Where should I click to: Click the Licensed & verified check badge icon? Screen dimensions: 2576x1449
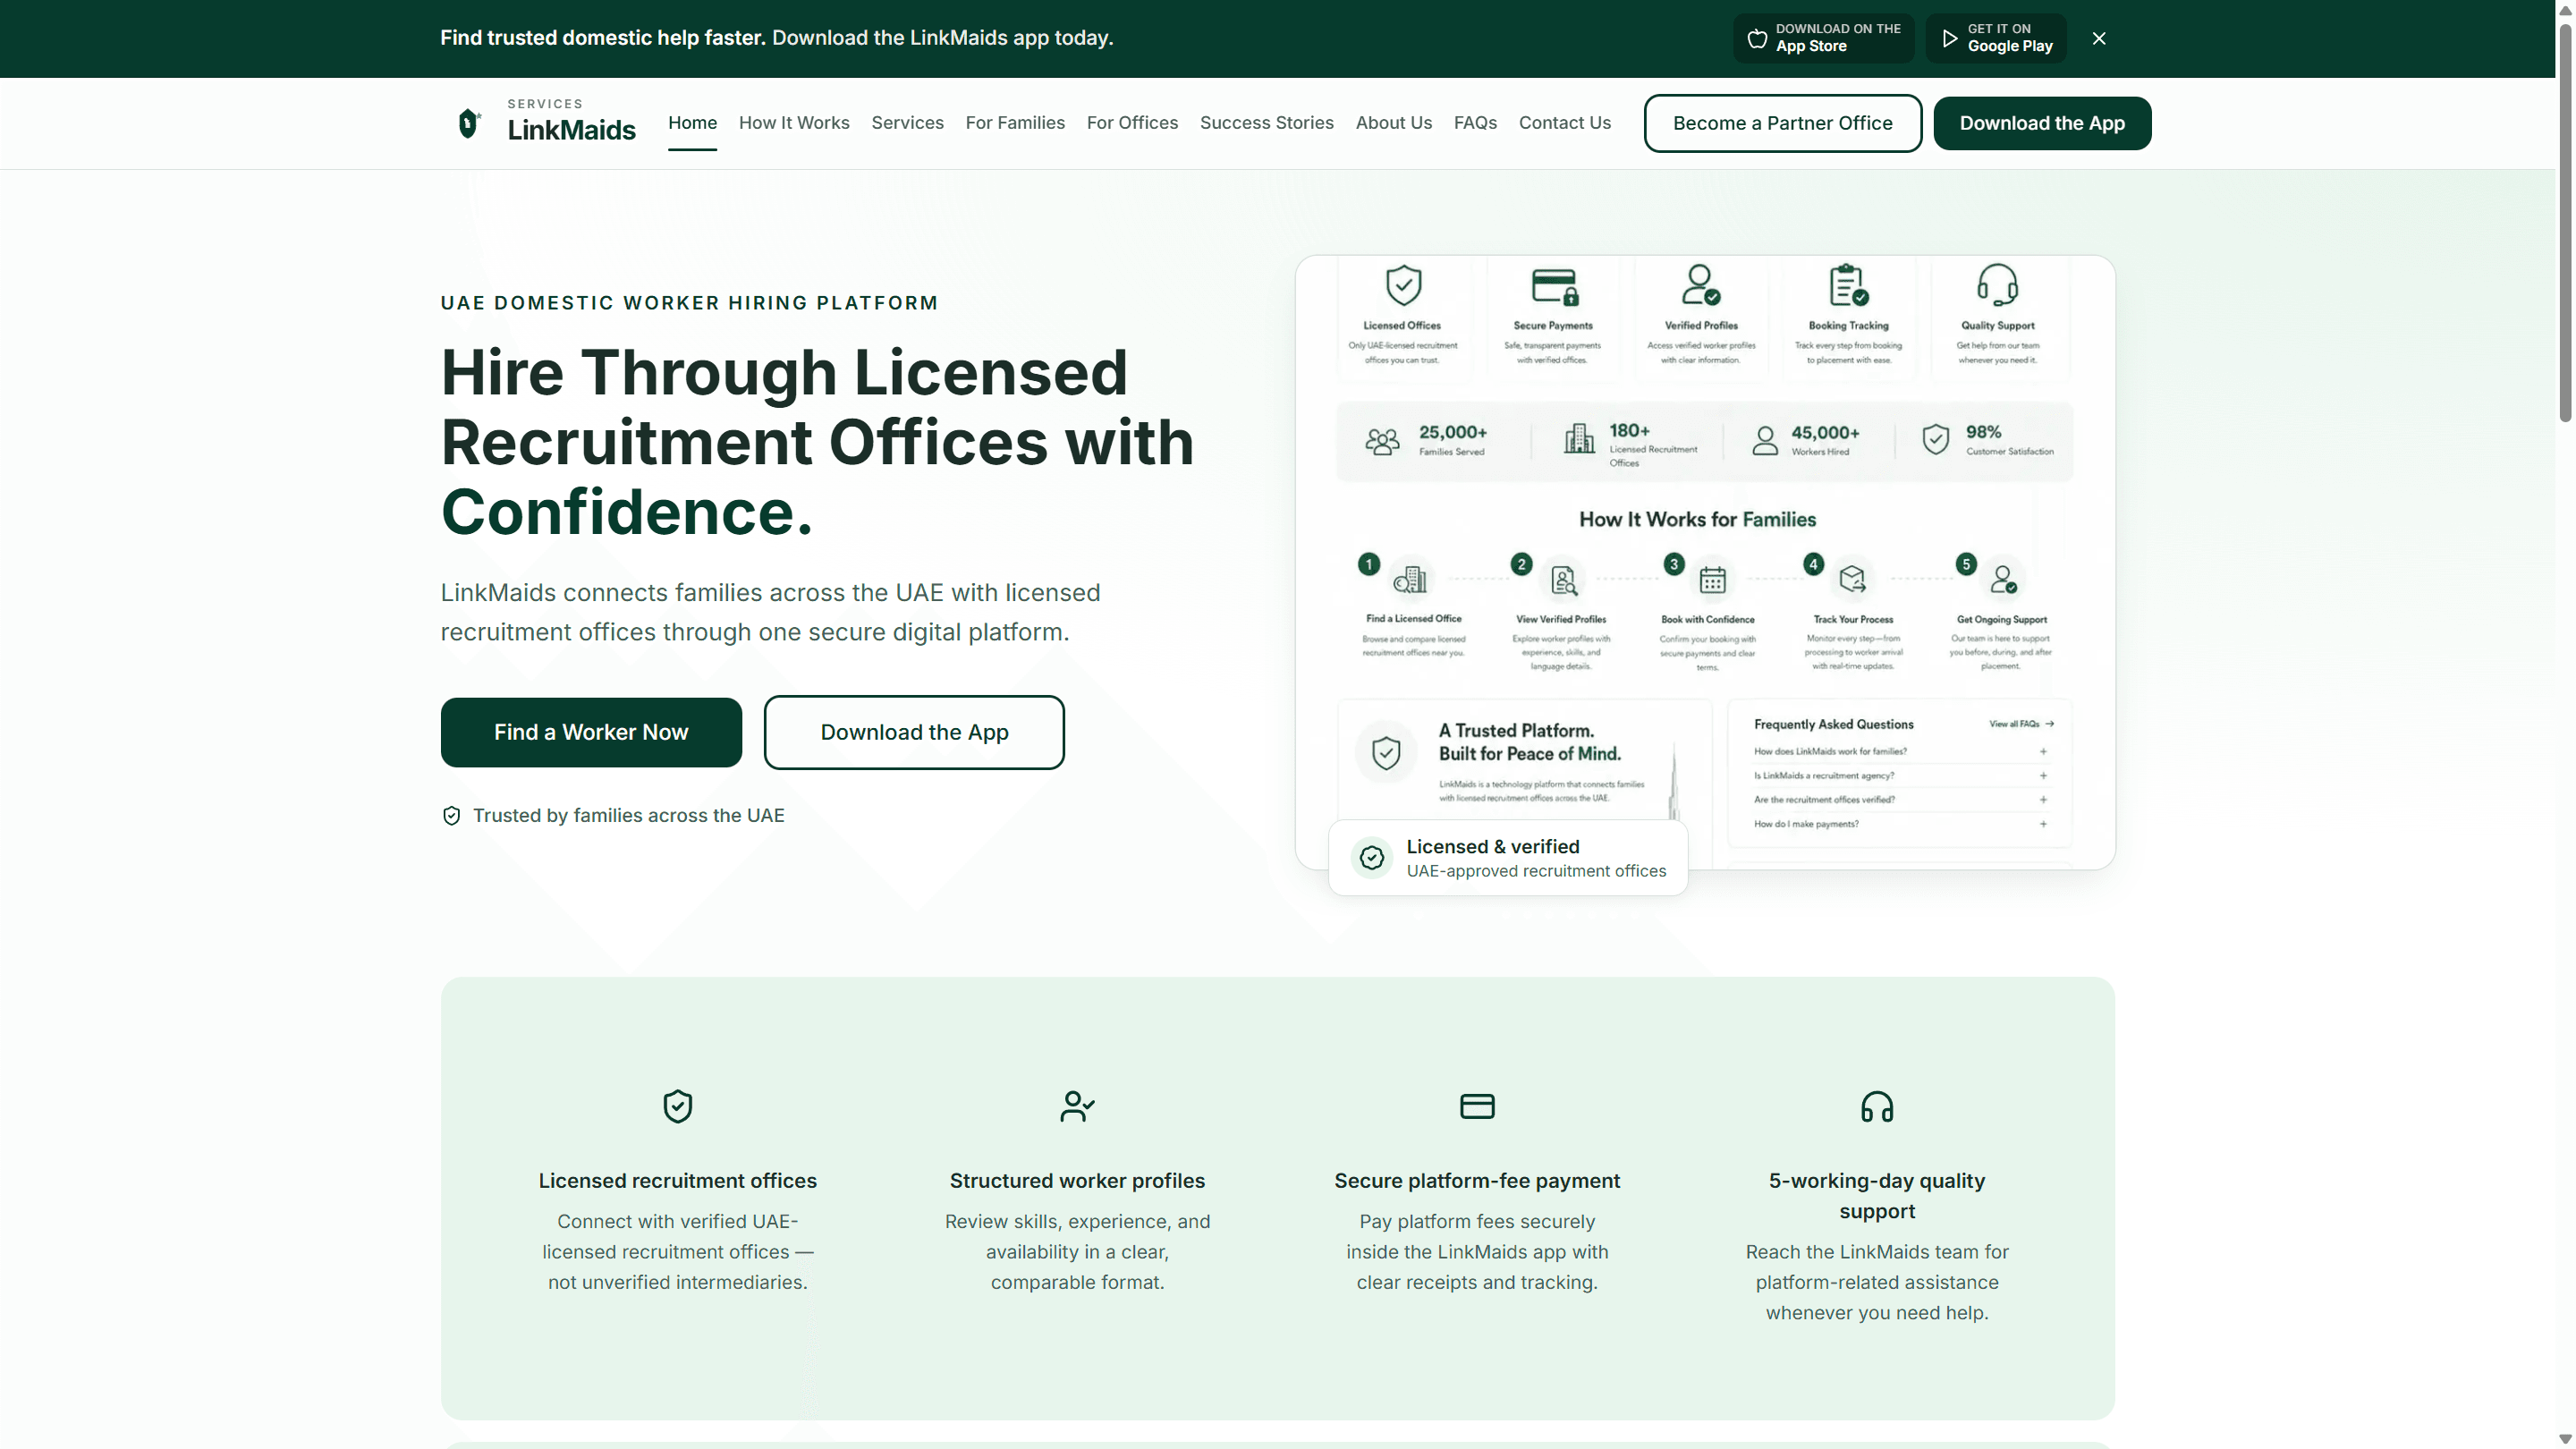click(x=1371, y=857)
